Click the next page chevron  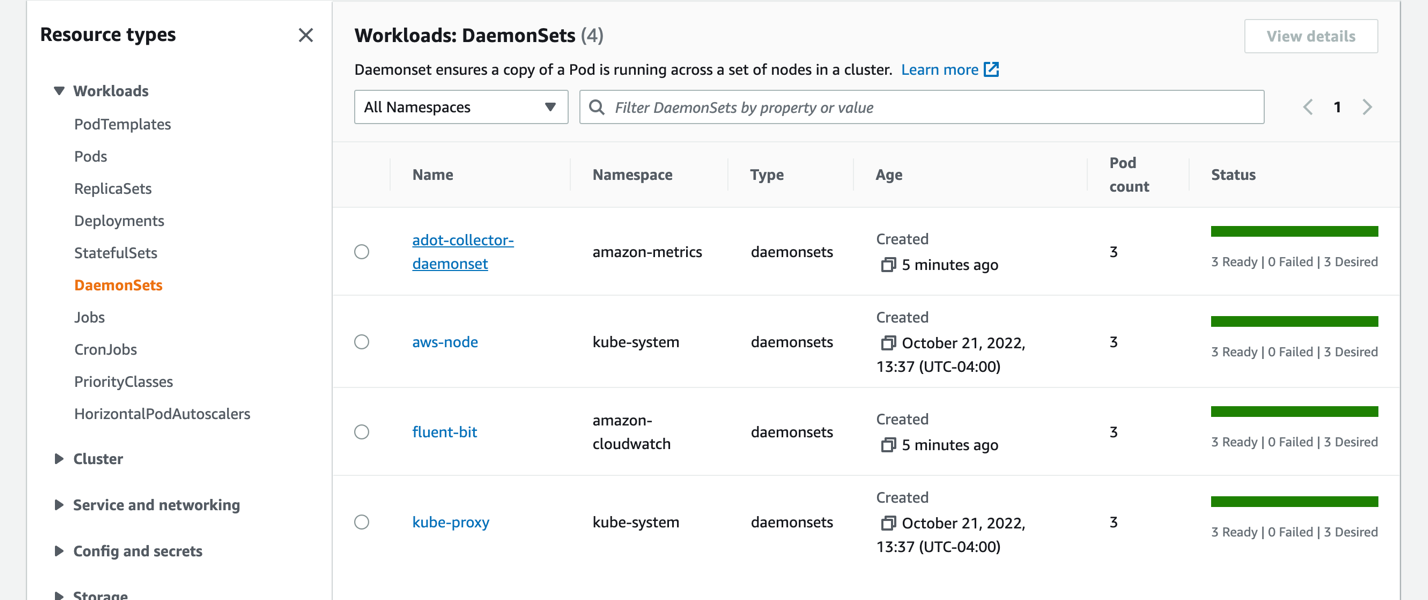point(1367,106)
